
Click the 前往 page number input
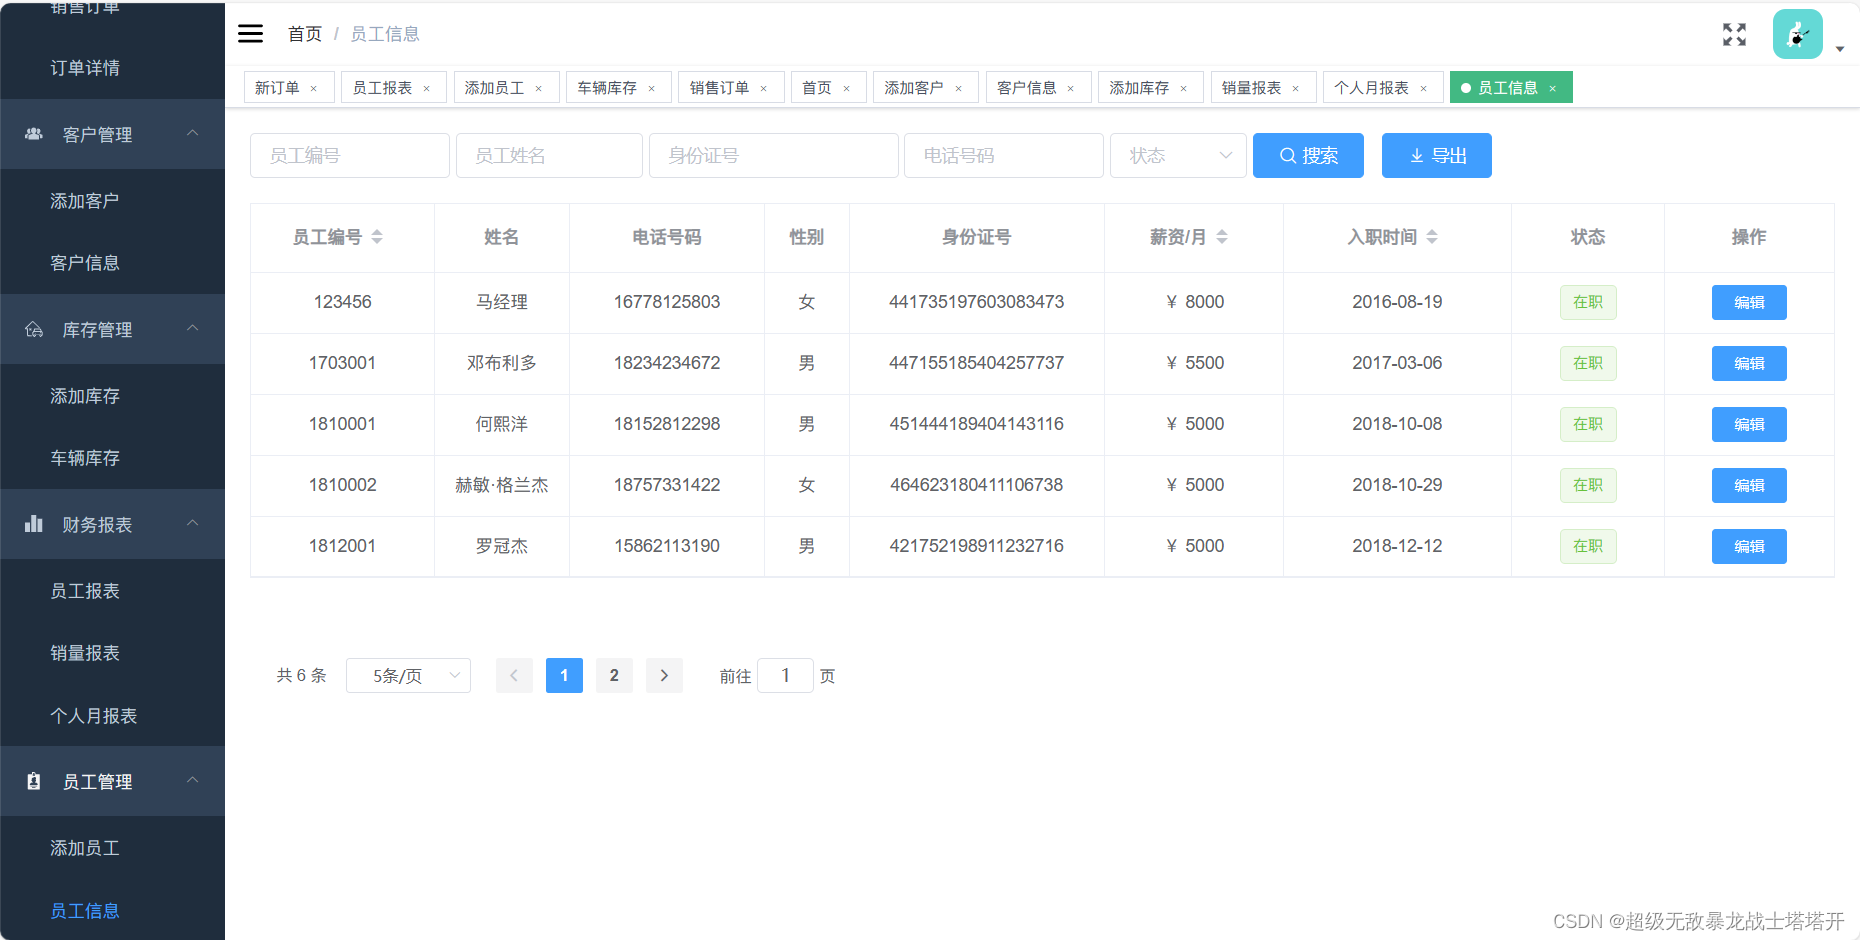pyautogui.click(x=785, y=676)
